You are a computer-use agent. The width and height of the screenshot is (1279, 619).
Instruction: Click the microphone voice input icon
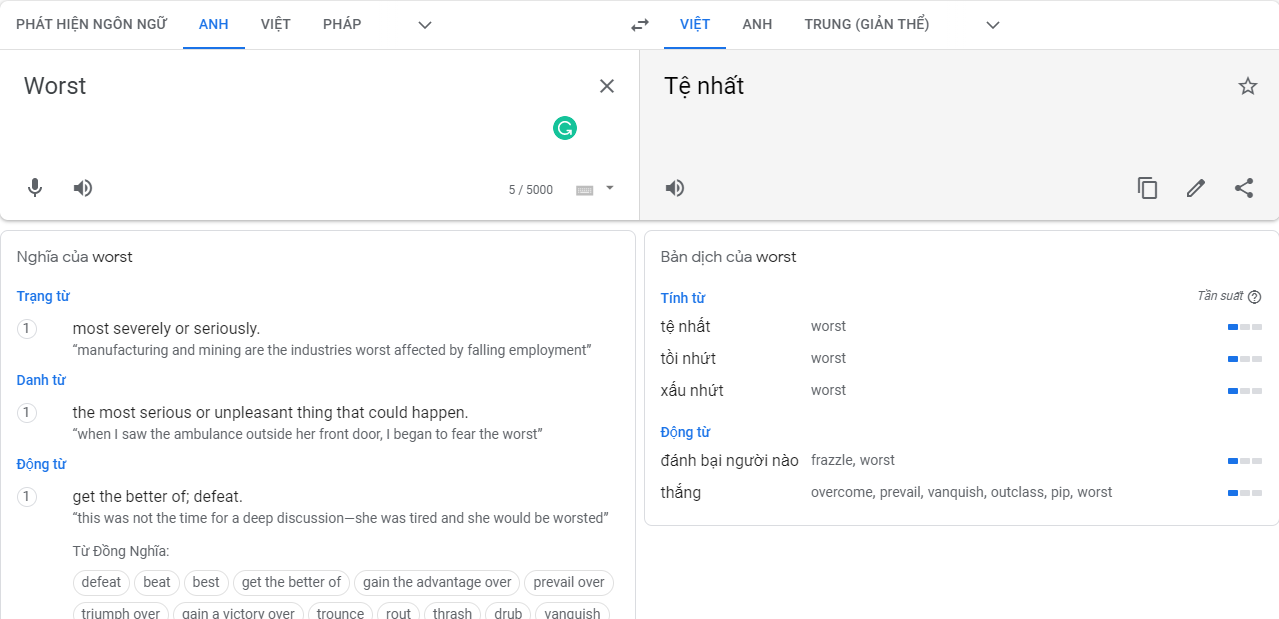click(x=35, y=188)
